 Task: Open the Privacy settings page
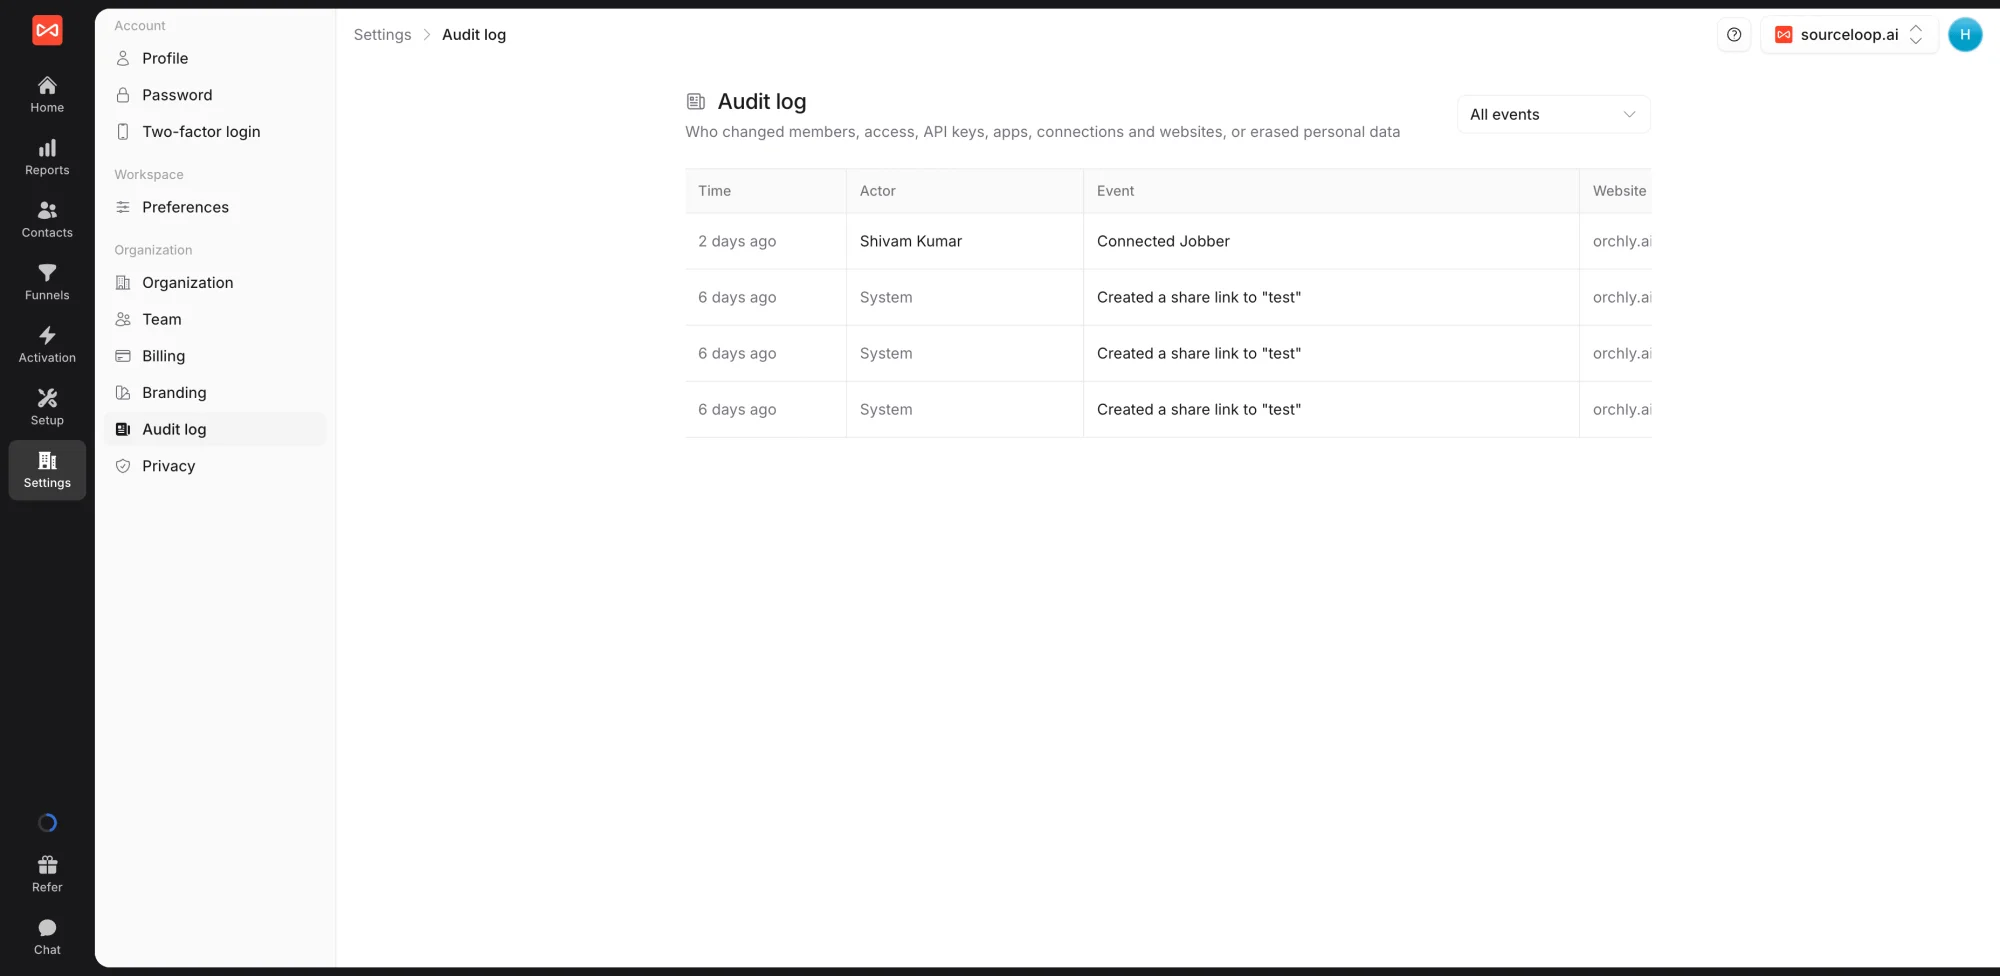[x=215, y=466]
